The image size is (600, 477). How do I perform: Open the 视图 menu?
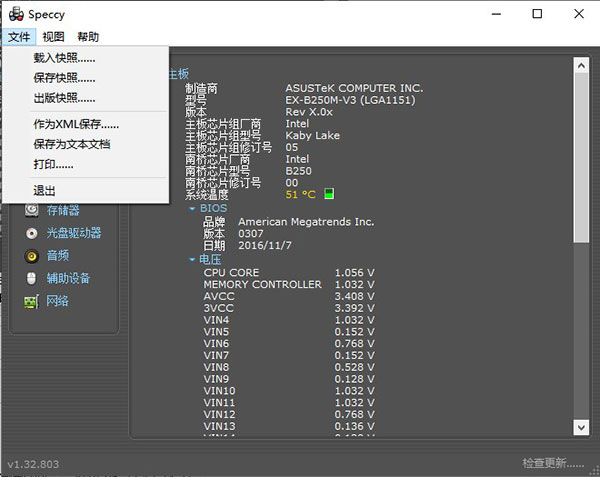coord(53,37)
